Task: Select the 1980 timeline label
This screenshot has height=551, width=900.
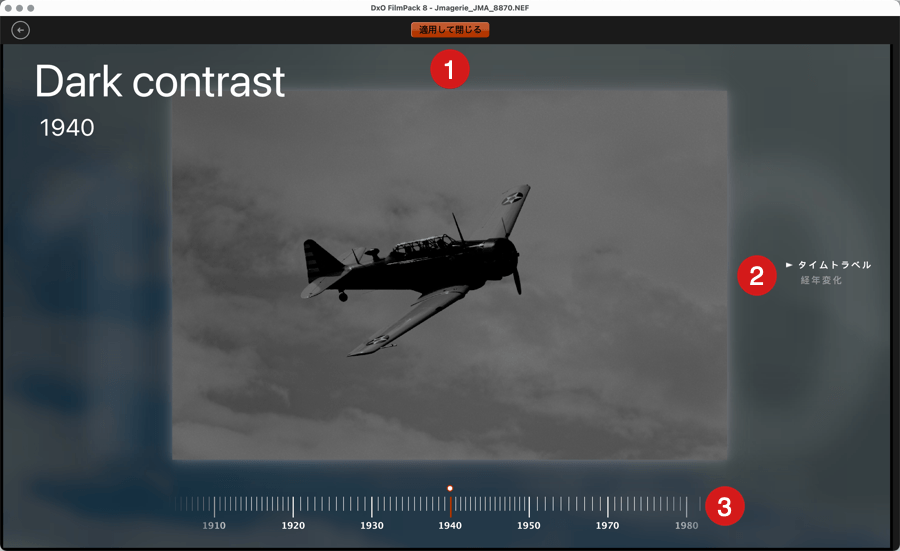Action: (x=686, y=525)
